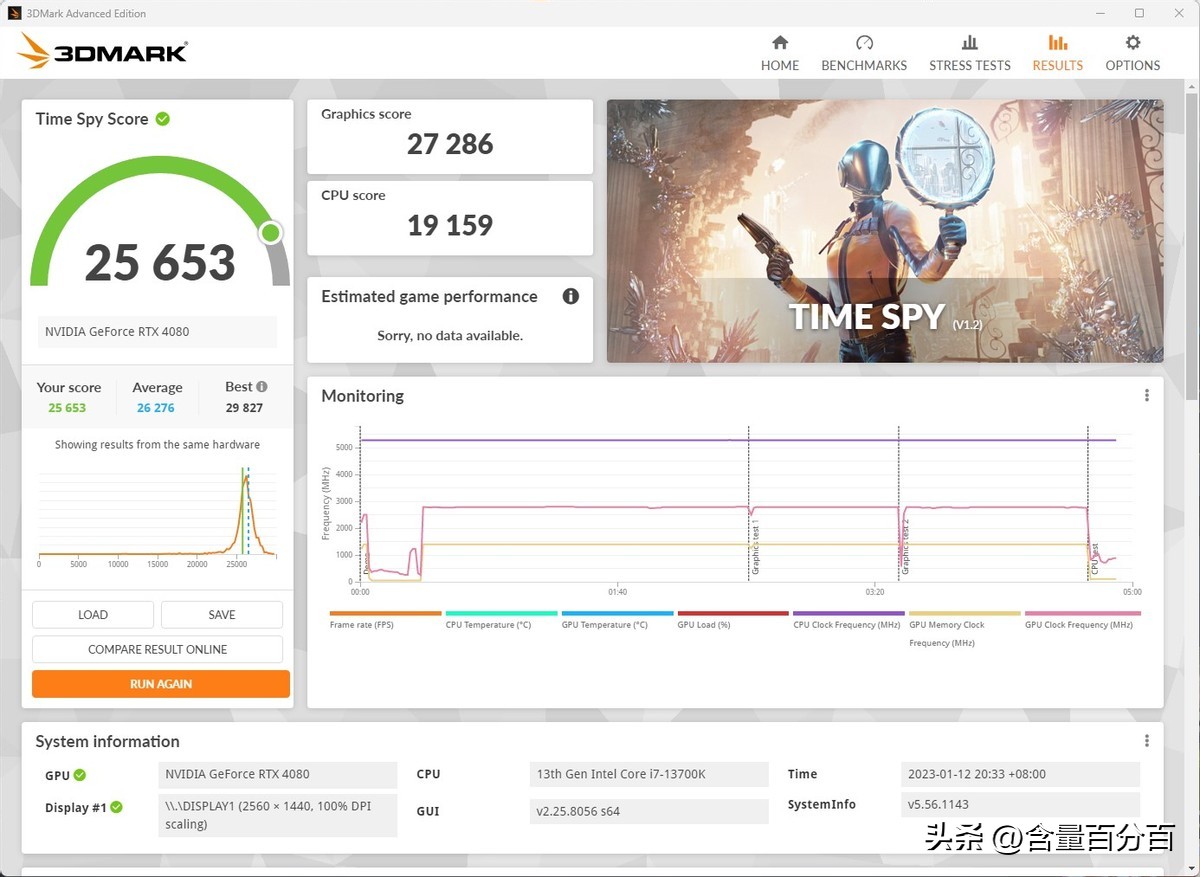Open Stress Tests chart icon
Viewport: 1200px width, 877px height.
[x=969, y=43]
